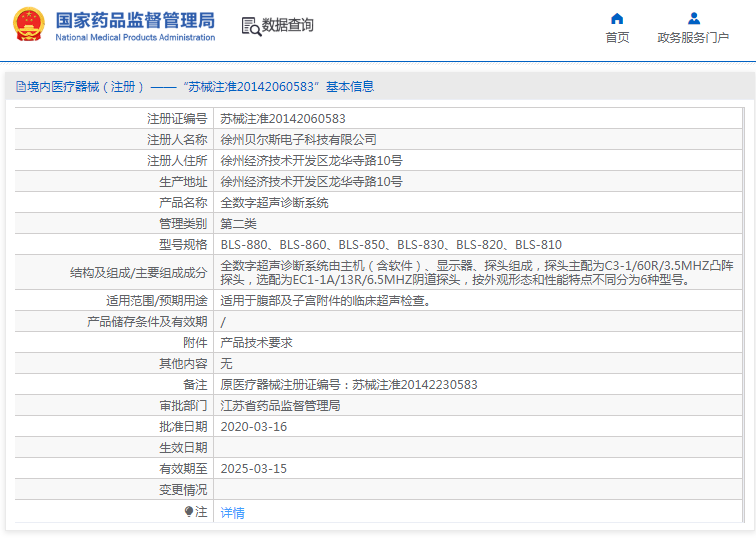Click the 国家药品监督管理局 site title
Screen dimensions: 756x540
pyautogui.click(x=135, y=19)
